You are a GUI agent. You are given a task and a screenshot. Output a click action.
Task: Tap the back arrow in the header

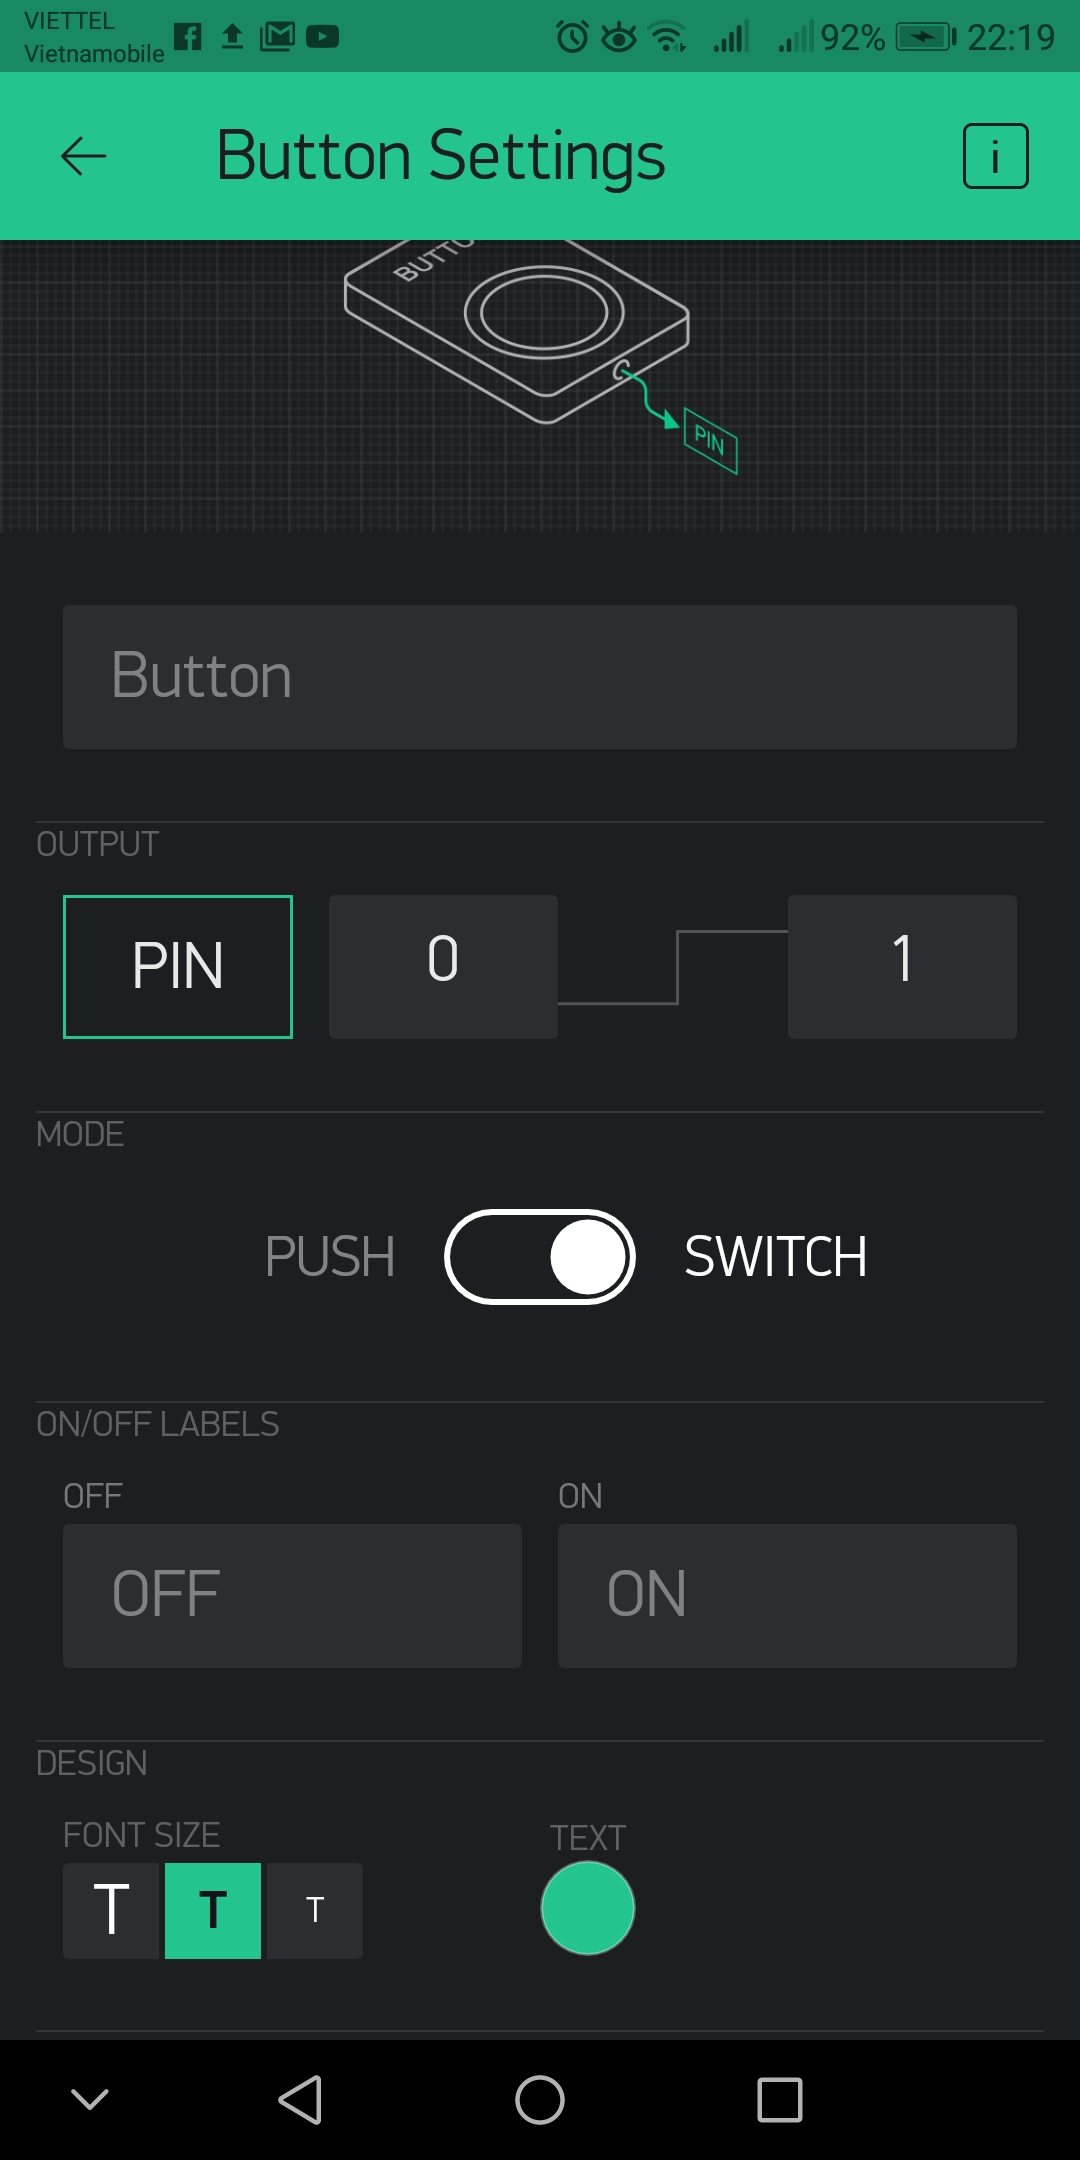coord(83,156)
